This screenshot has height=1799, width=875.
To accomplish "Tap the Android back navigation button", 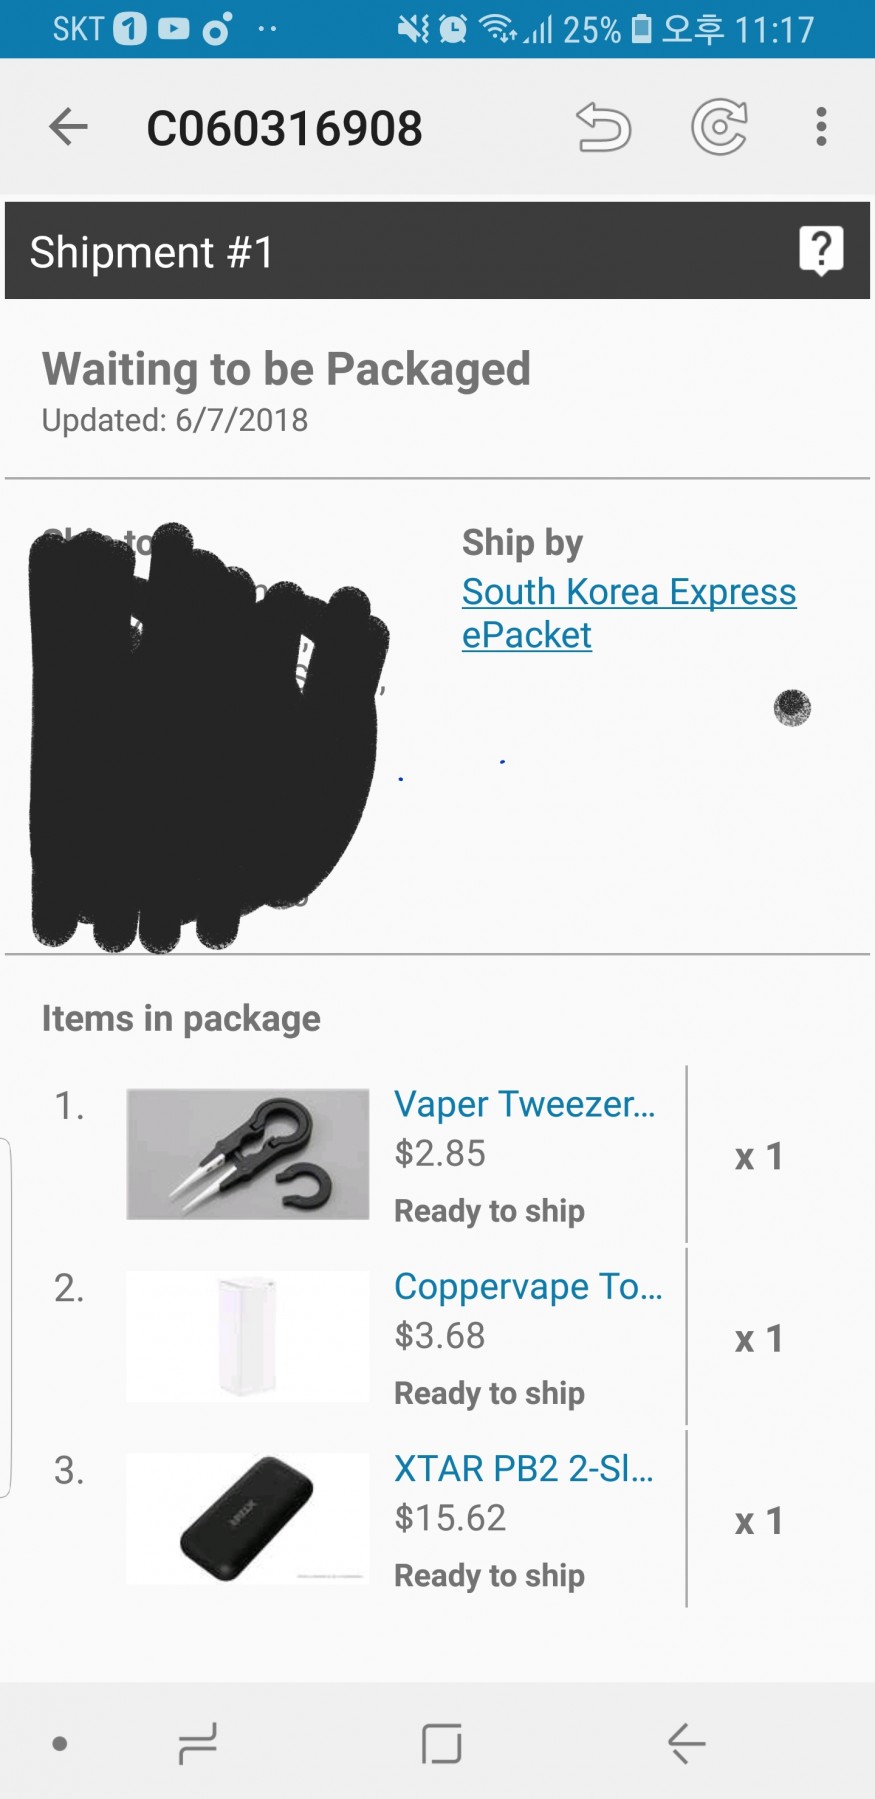I will click(686, 1744).
